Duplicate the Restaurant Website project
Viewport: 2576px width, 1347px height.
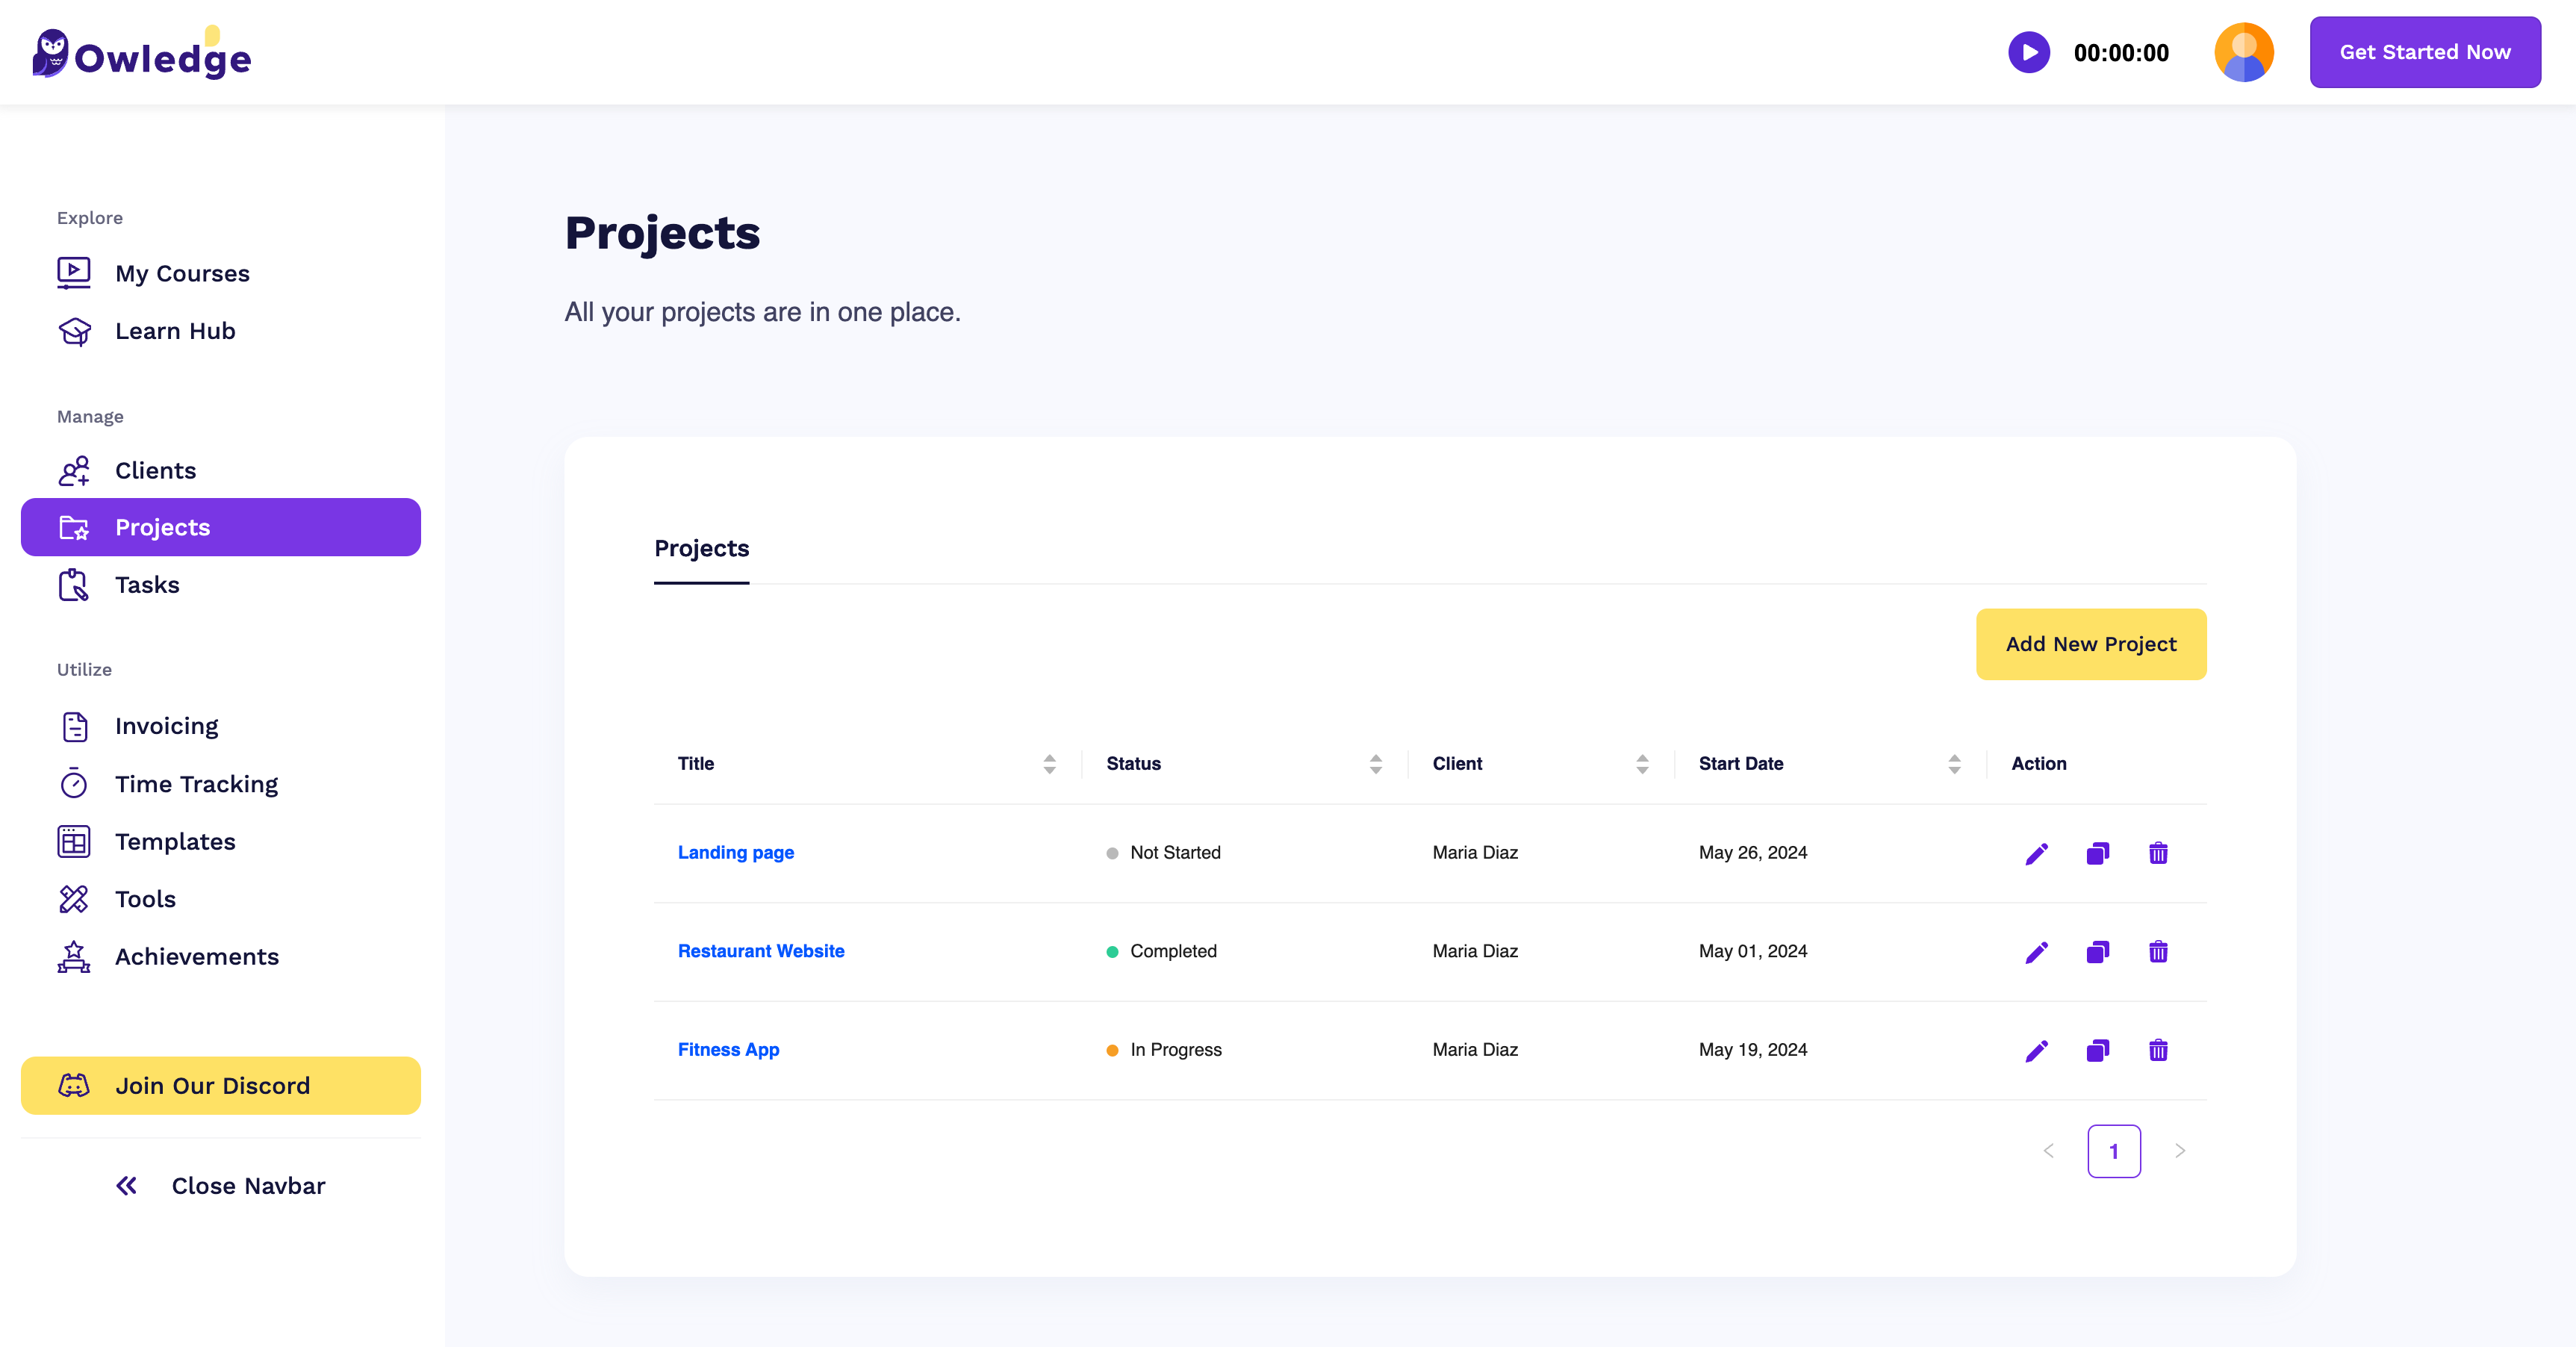(2097, 951)
